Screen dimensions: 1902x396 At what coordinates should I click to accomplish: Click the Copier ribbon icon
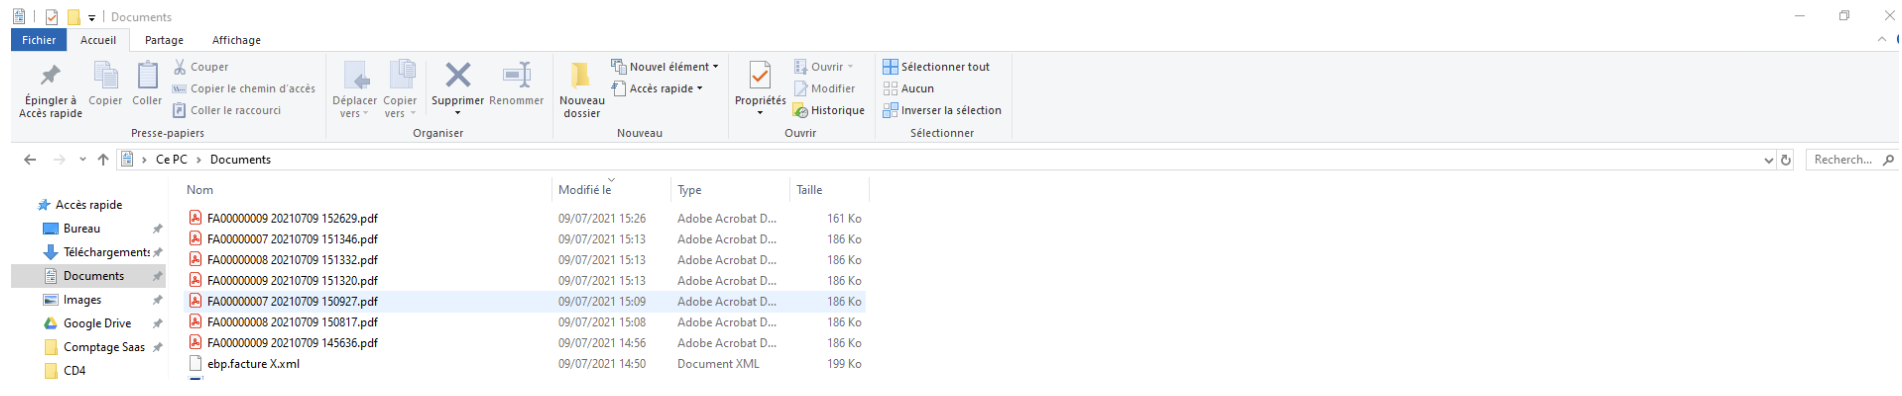pyautogui.click(x=105, y=75)
